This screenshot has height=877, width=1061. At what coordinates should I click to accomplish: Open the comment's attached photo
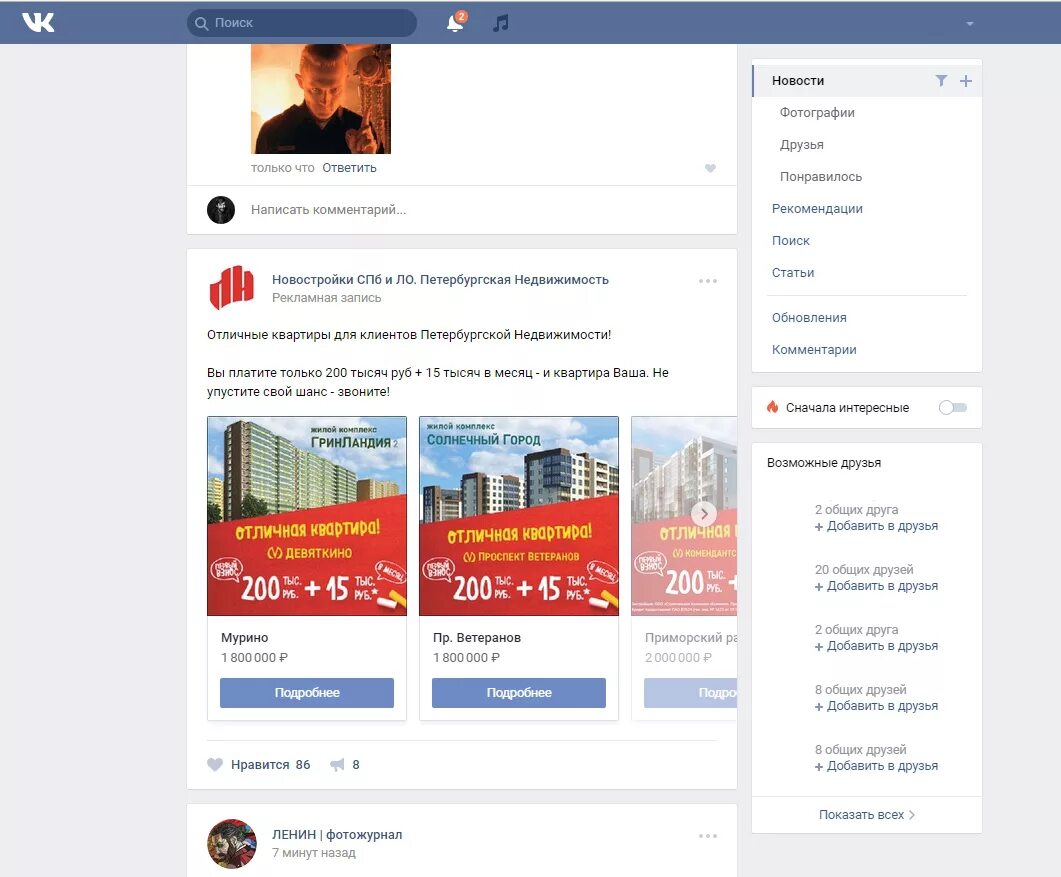[x=321, y=99]
